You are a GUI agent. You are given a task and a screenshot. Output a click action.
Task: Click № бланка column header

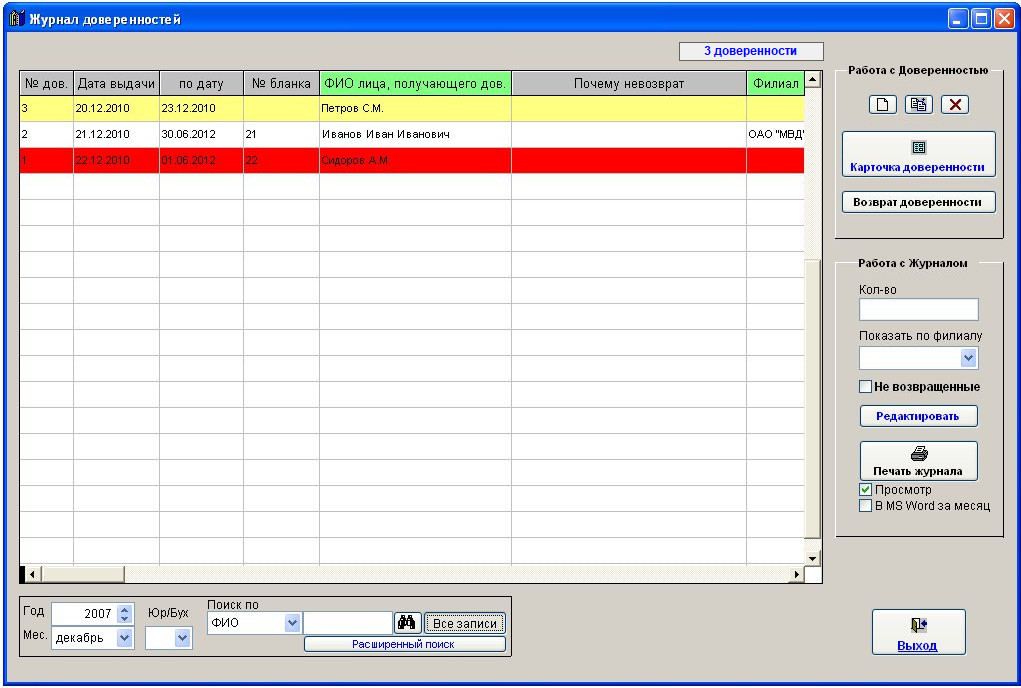click(x=281, y=83)
